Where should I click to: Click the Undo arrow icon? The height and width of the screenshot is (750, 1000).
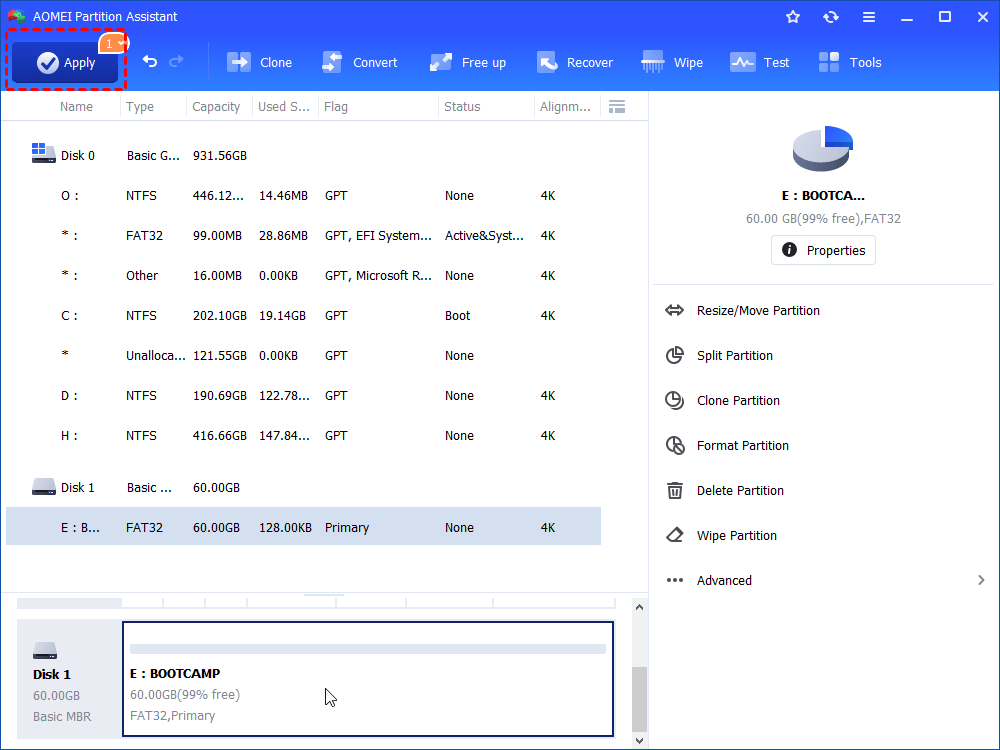point(150,61)
